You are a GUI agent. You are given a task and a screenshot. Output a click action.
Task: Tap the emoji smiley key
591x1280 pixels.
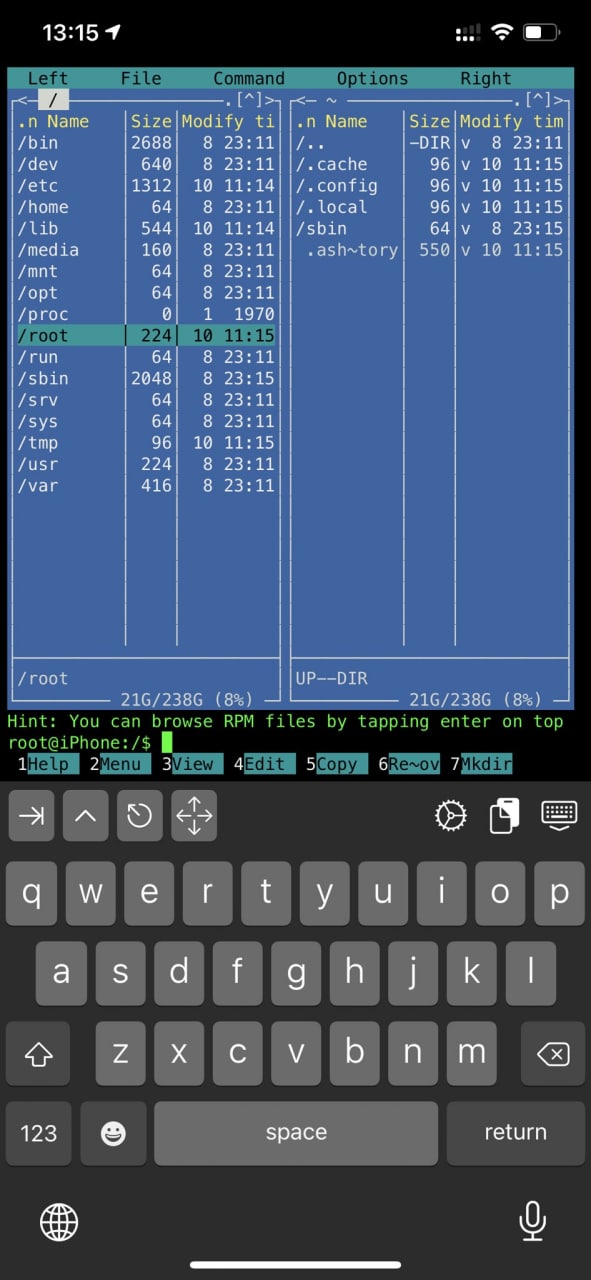pyautogui.click(x=113, y=1133)
